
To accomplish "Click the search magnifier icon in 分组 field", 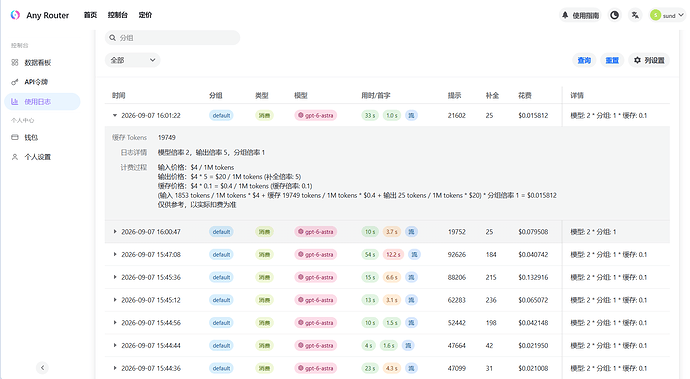I will [113, 38].
